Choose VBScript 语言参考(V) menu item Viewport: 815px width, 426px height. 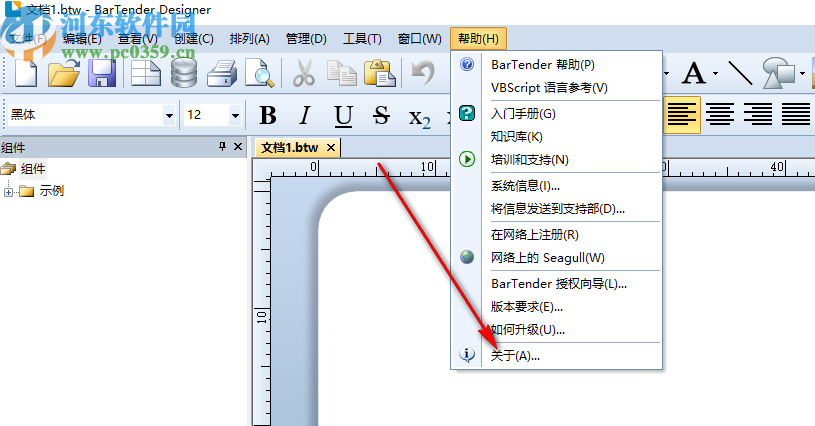557,88
